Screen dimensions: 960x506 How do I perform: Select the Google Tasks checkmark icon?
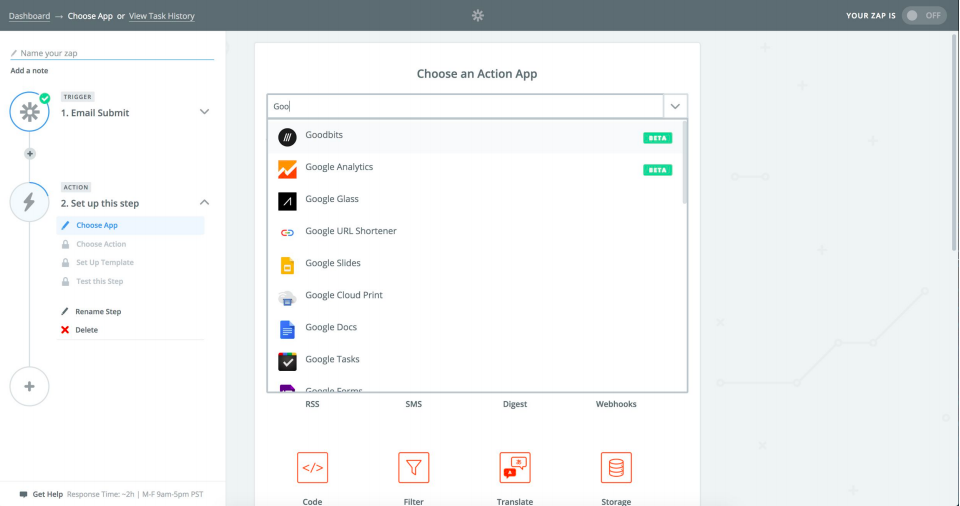tap(287, 361)
